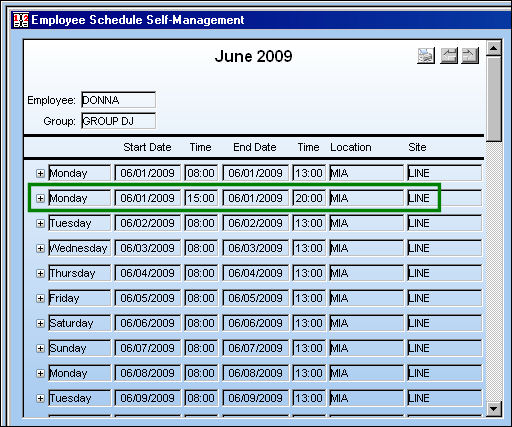Click the Wednesday day name field

click(79, 248)
